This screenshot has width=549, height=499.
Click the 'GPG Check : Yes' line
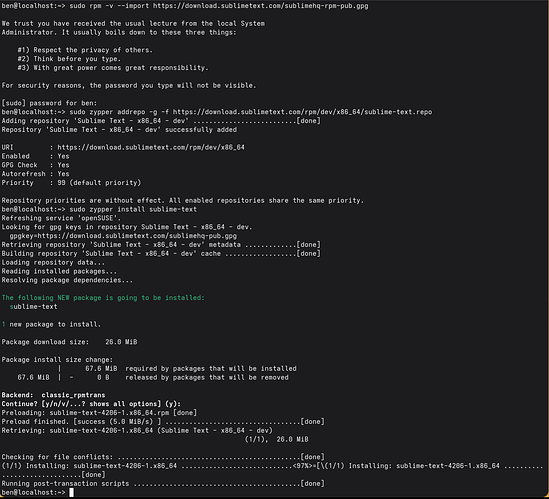pos(35,165)
